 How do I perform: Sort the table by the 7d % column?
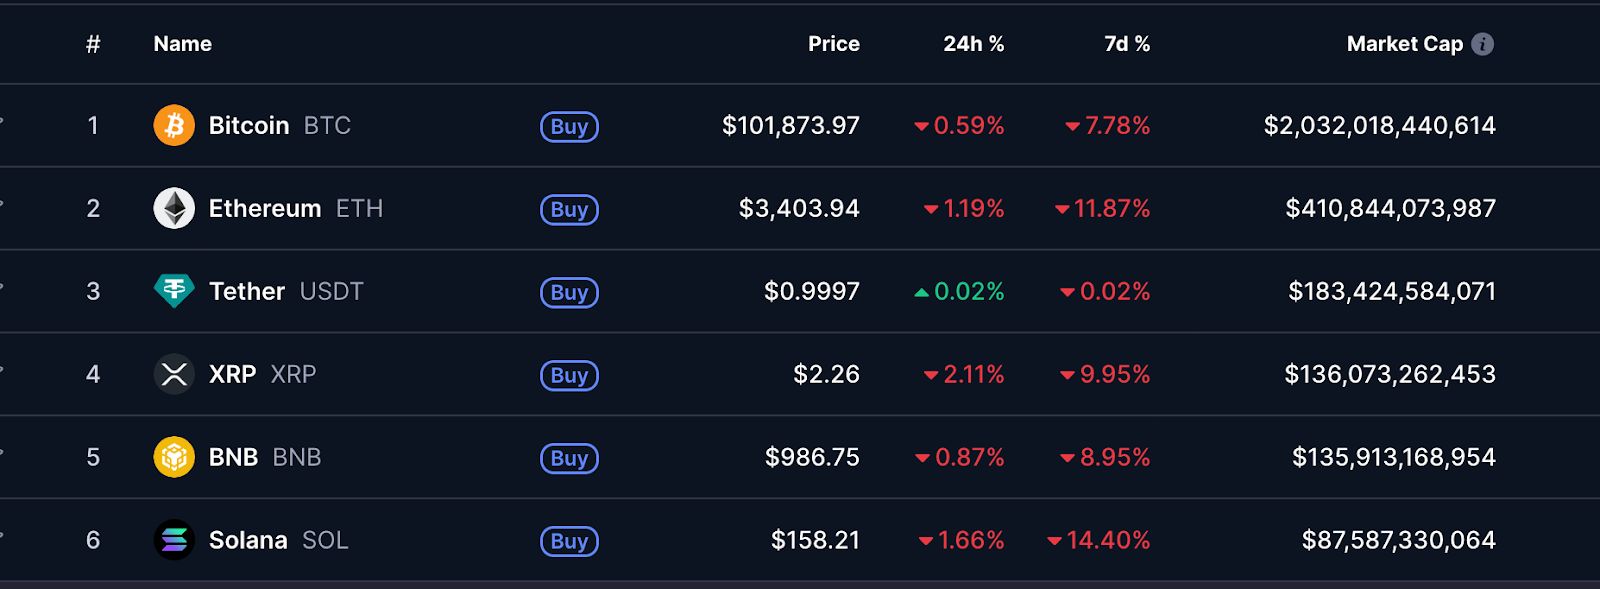coord(1125,43)
